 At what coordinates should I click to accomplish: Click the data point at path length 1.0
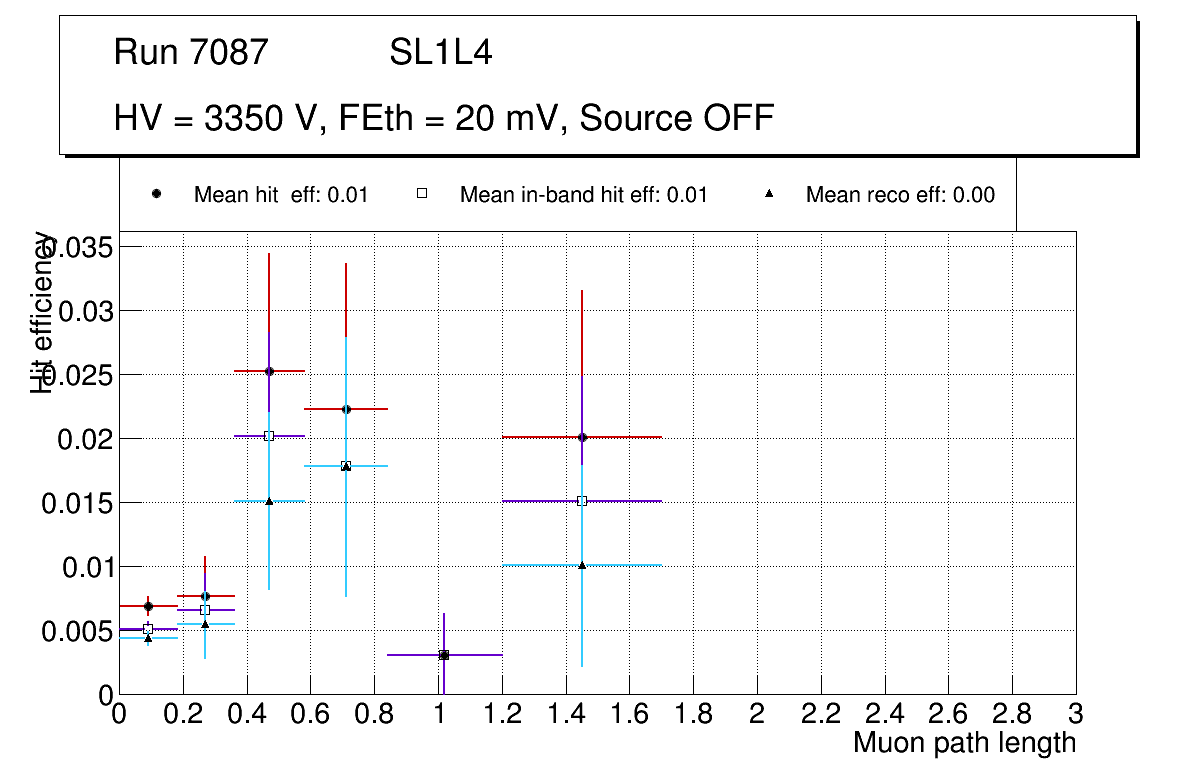coord(444,655)
